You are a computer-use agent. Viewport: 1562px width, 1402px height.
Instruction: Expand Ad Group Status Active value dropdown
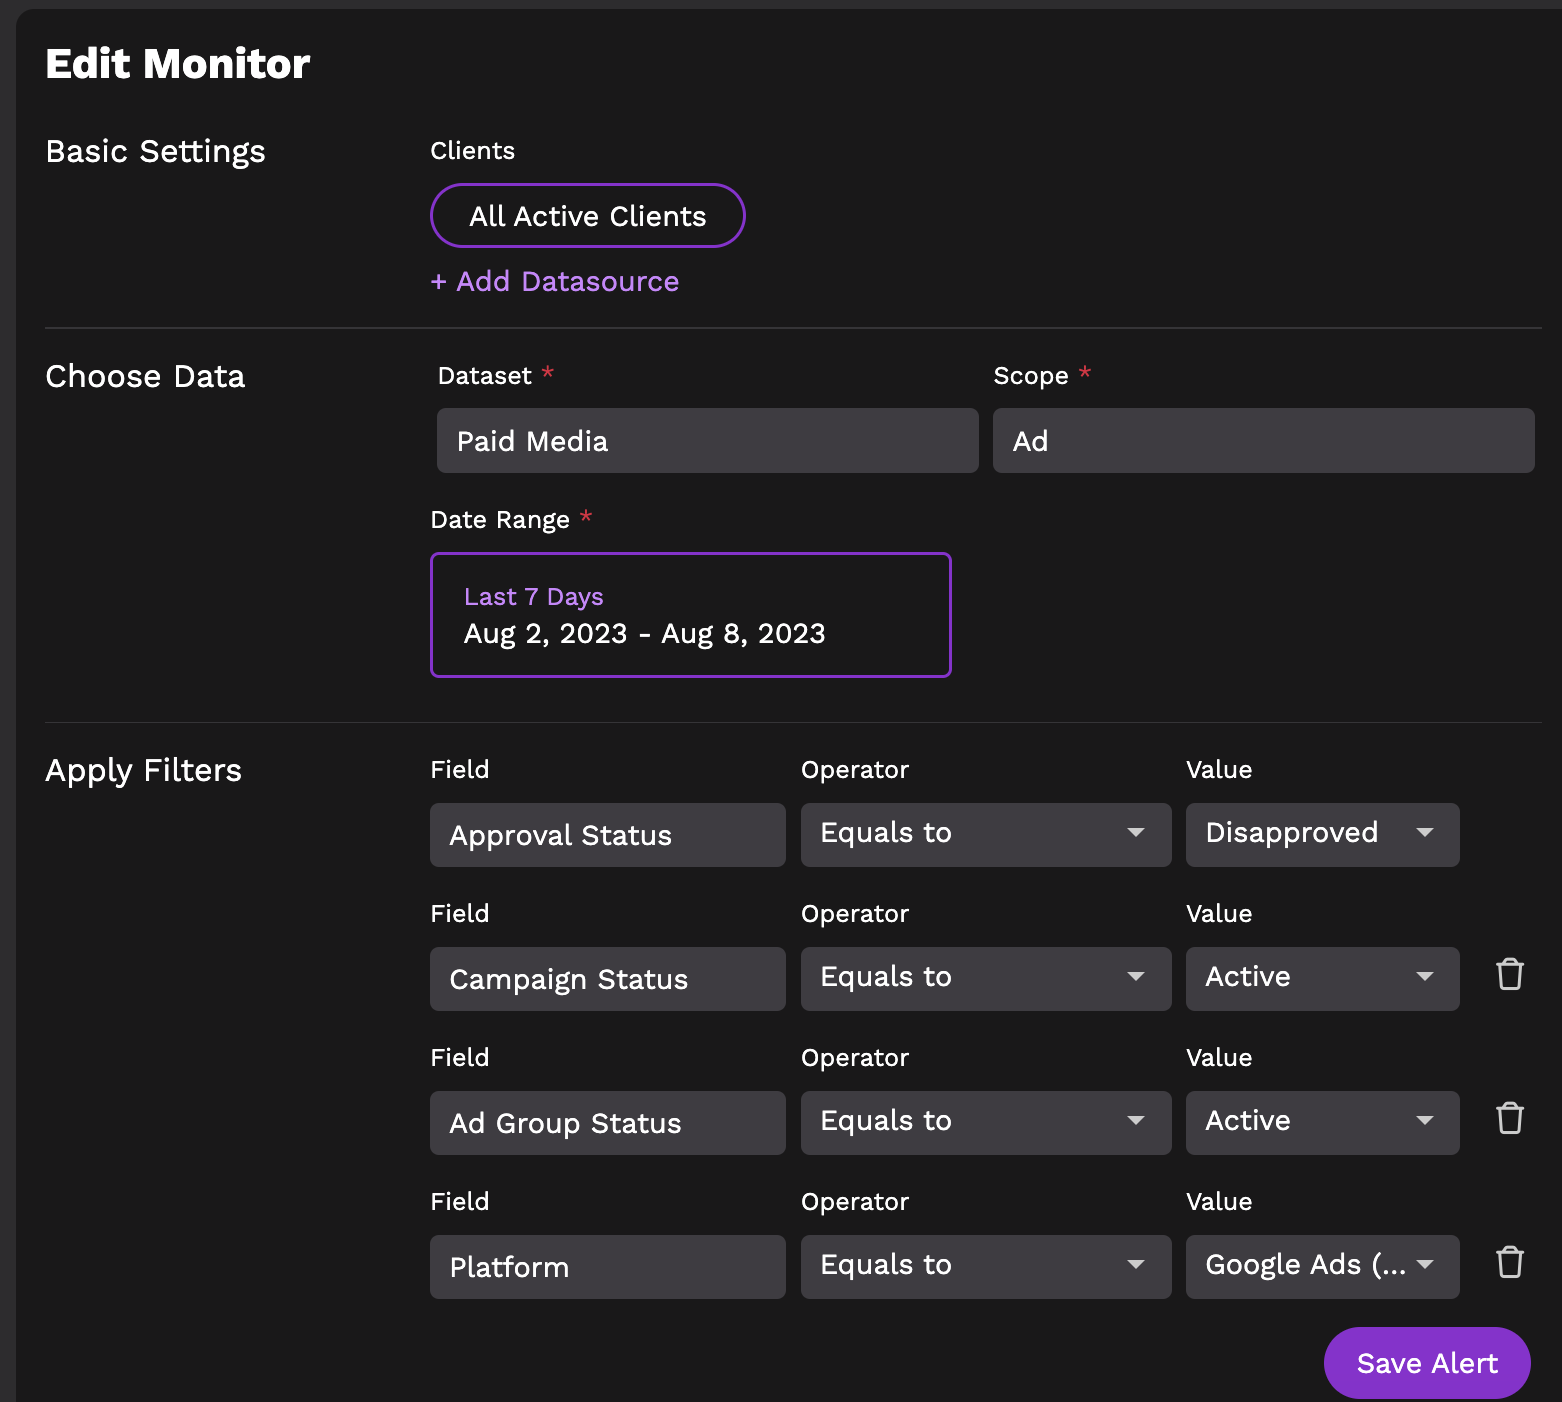coord(1321,1122)
